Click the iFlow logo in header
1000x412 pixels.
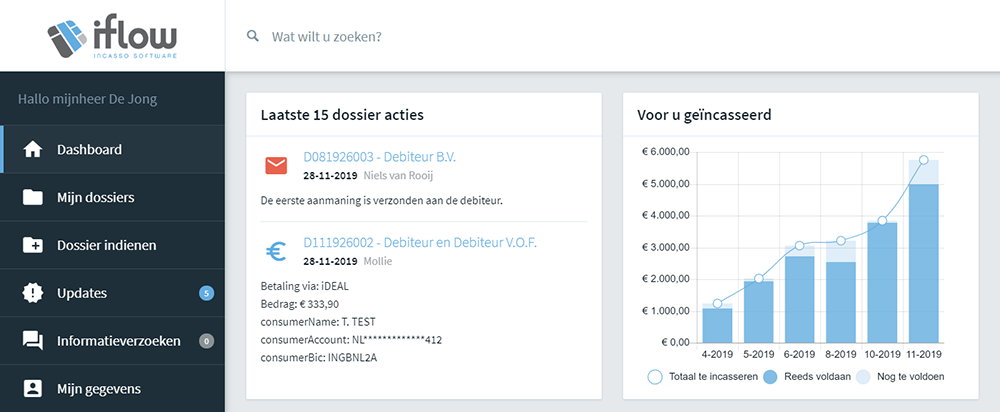112,37
